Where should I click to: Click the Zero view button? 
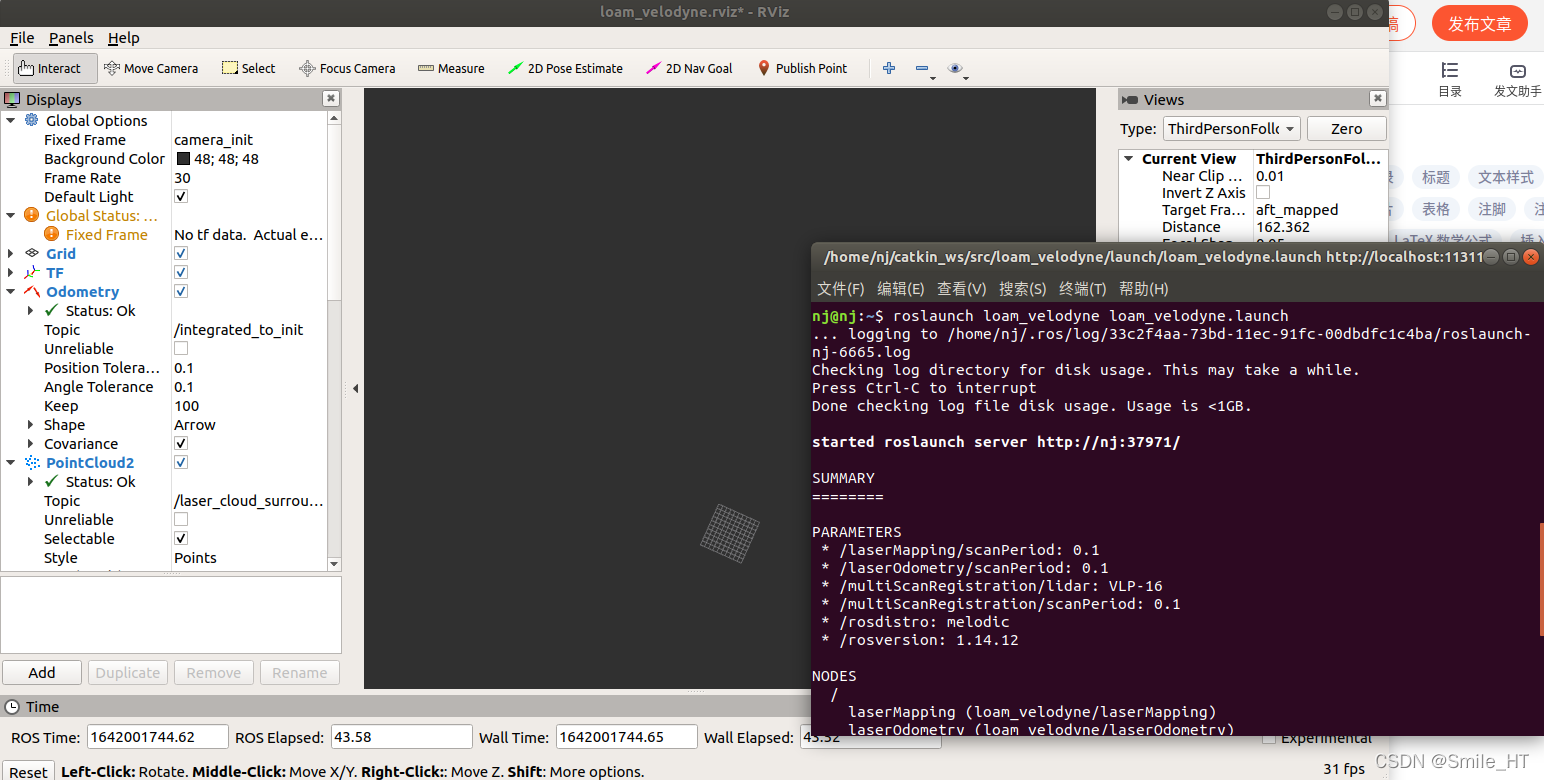[x=1346, y=128]
